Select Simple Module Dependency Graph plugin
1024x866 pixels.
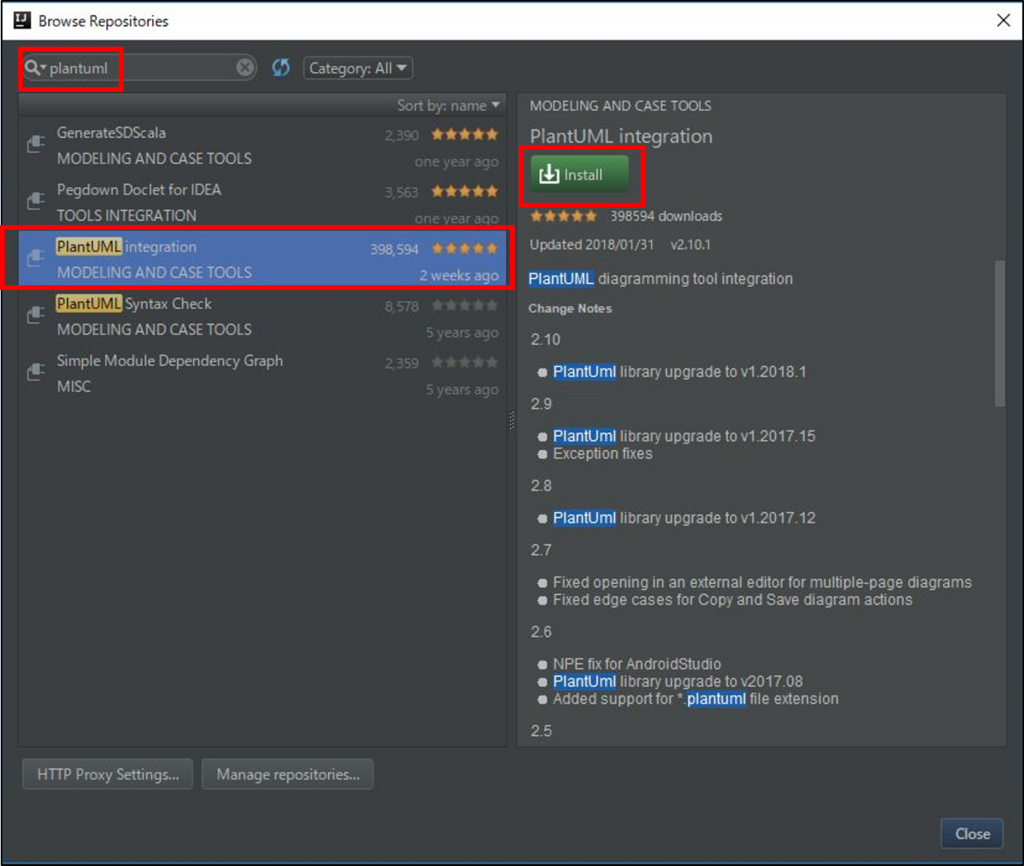[x=263, y=373]
